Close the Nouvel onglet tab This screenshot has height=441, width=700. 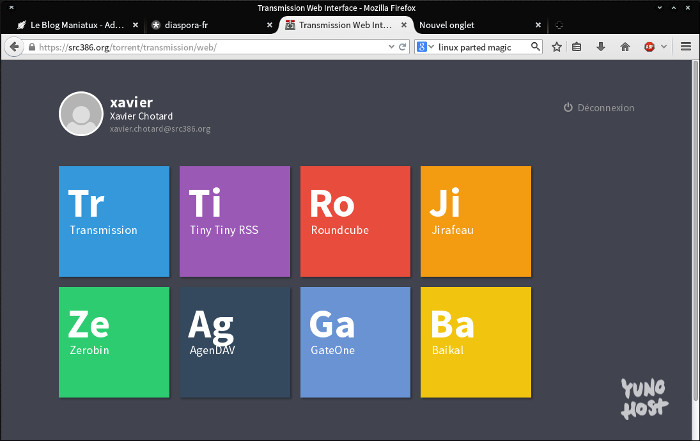(x=538, y=25)
